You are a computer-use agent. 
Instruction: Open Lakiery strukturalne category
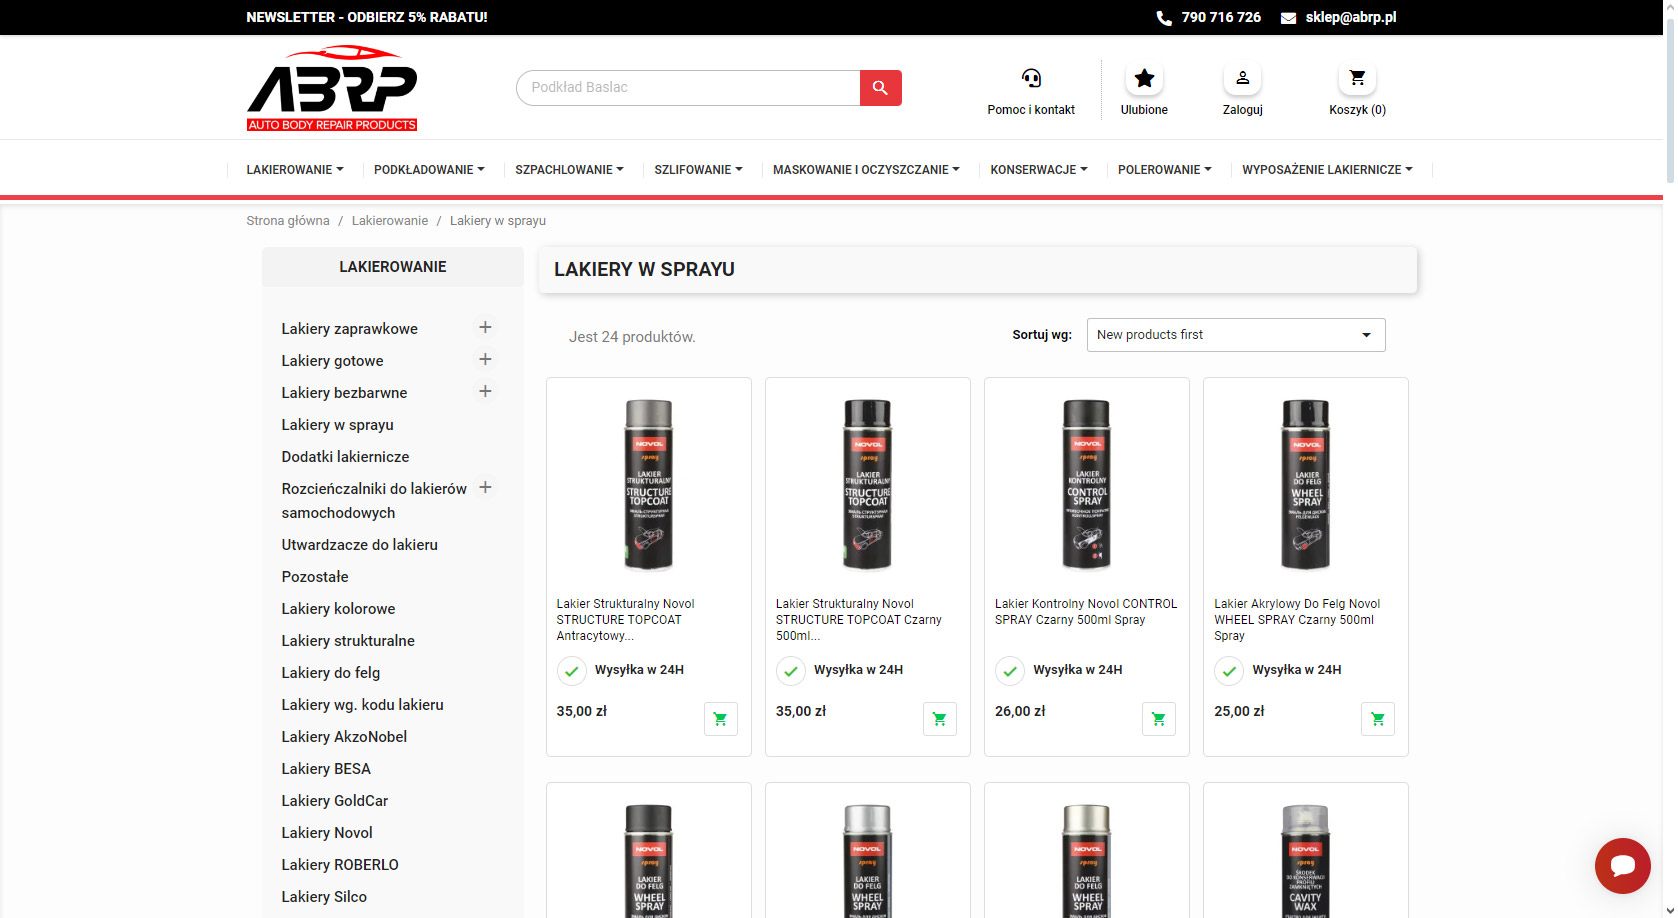(348, 641)
